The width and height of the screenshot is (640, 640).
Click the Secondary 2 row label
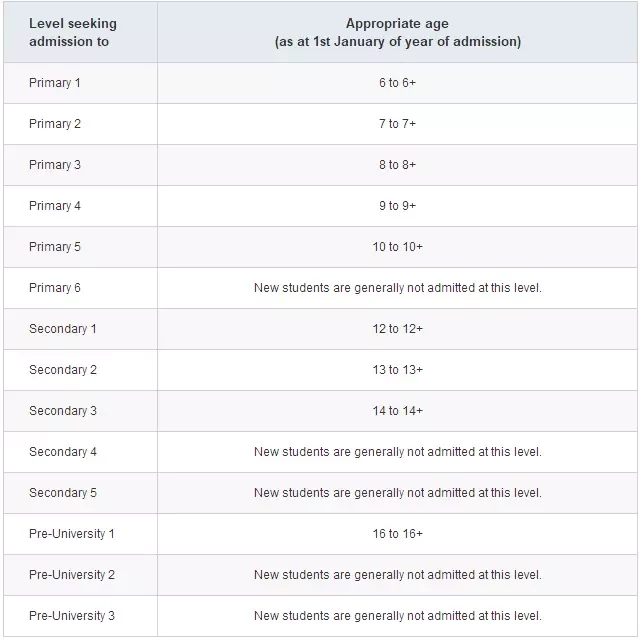tap(63, 370)
